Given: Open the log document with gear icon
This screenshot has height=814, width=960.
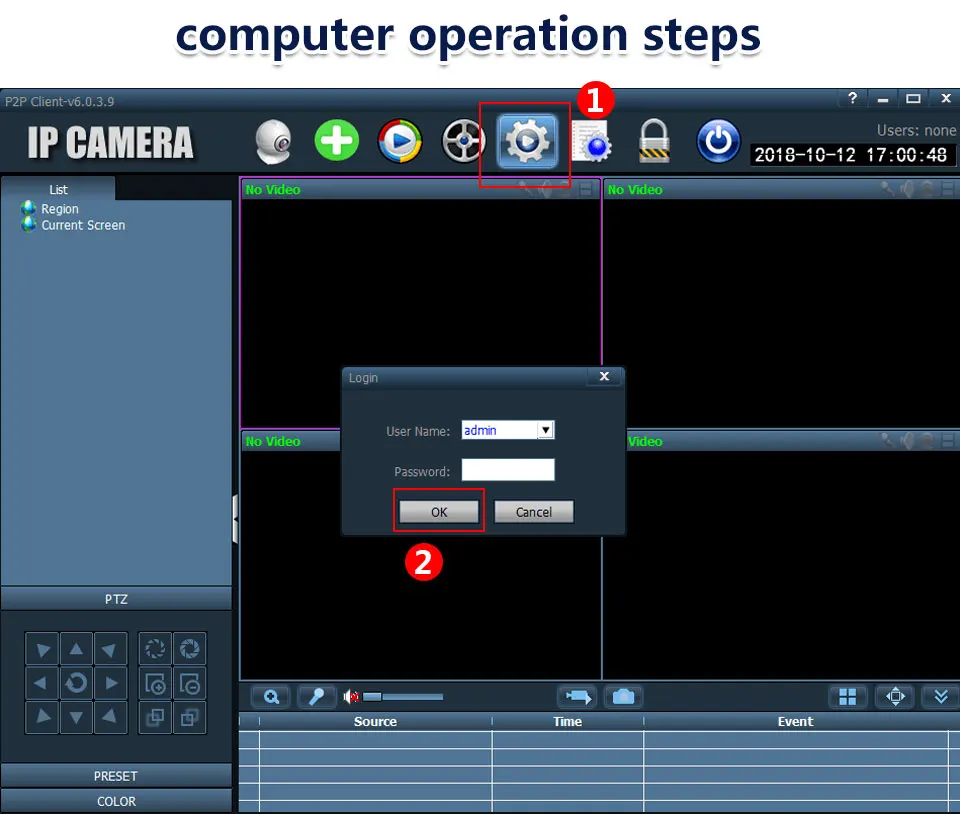Looking at the screenshot, I should tap(591, 141).
